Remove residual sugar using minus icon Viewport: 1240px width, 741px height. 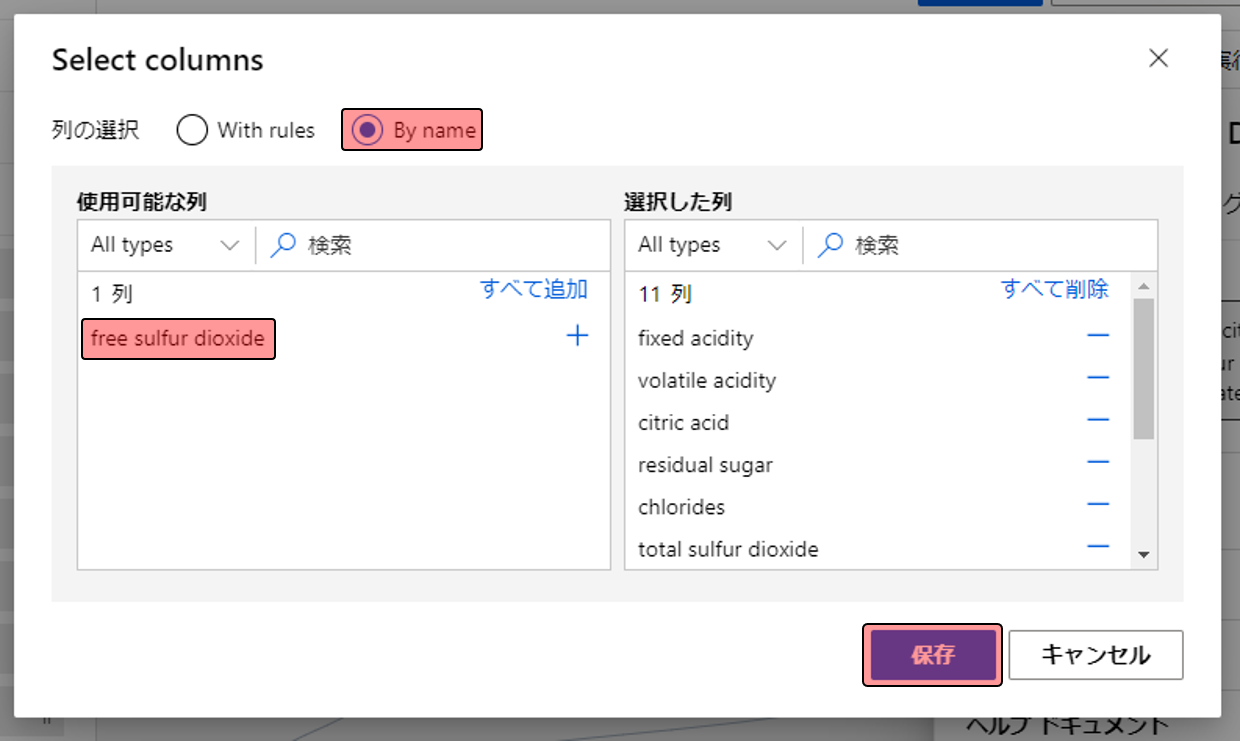click(1098, 461)
